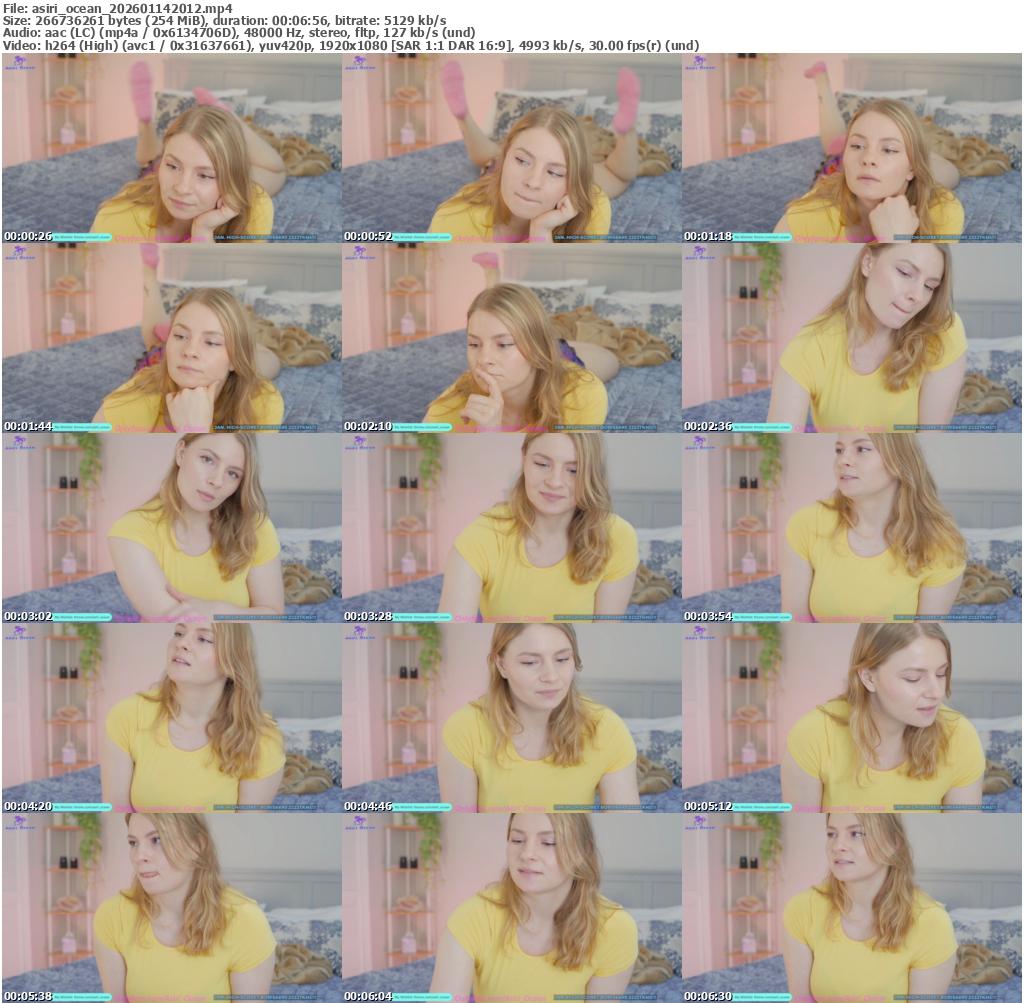The image size is (1024, 1003).
Task: Select the thumbnail frame stamped 00:04:20
Action: tap(172, 718)
